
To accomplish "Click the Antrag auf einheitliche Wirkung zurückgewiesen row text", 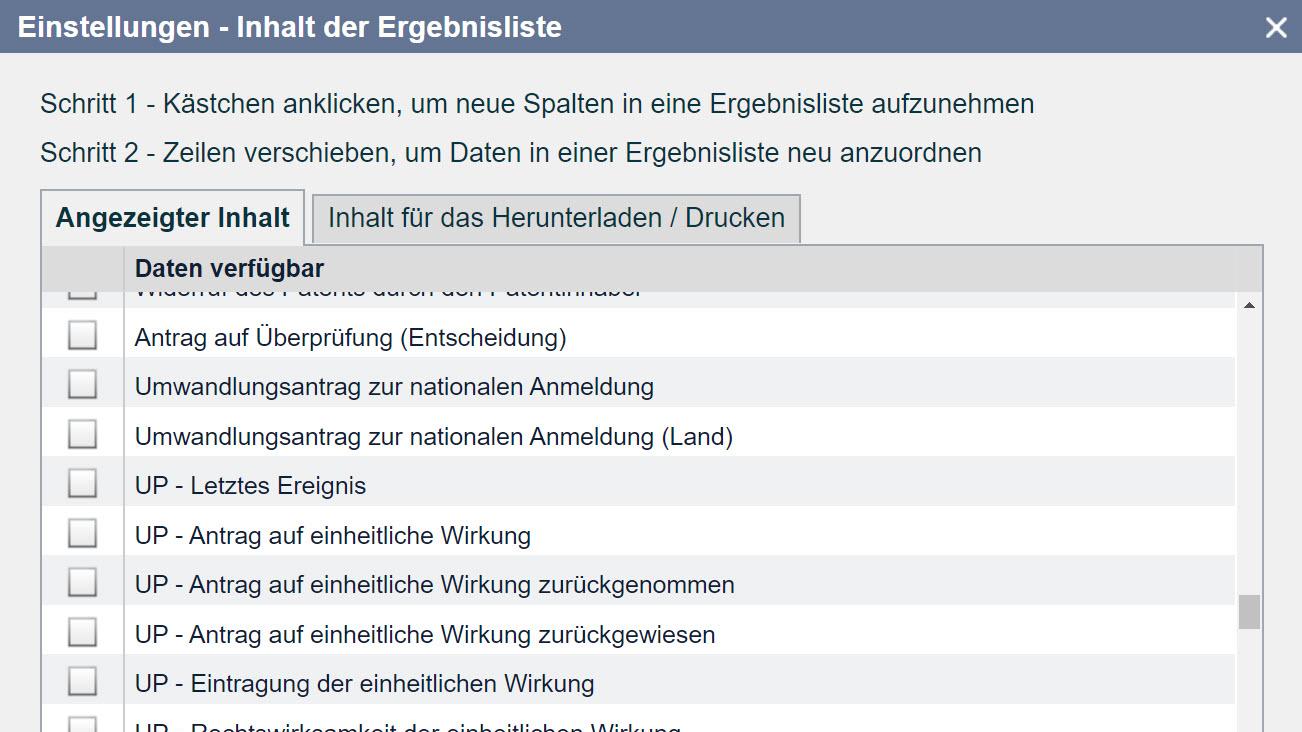I will tap(424, 635).
